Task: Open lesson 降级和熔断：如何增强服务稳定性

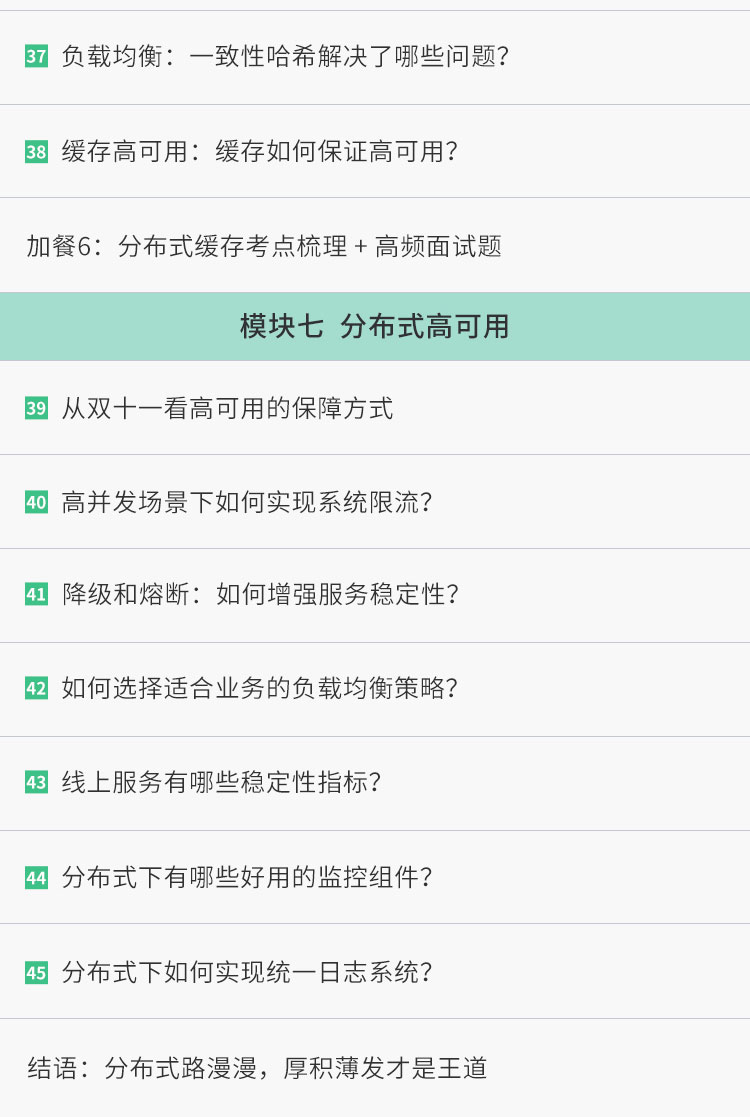Action: (x=375, y=596)
